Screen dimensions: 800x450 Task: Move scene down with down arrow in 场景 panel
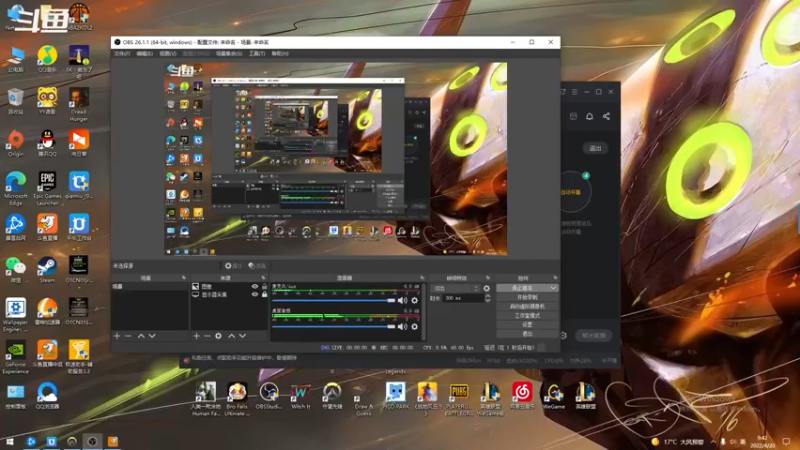152,336
